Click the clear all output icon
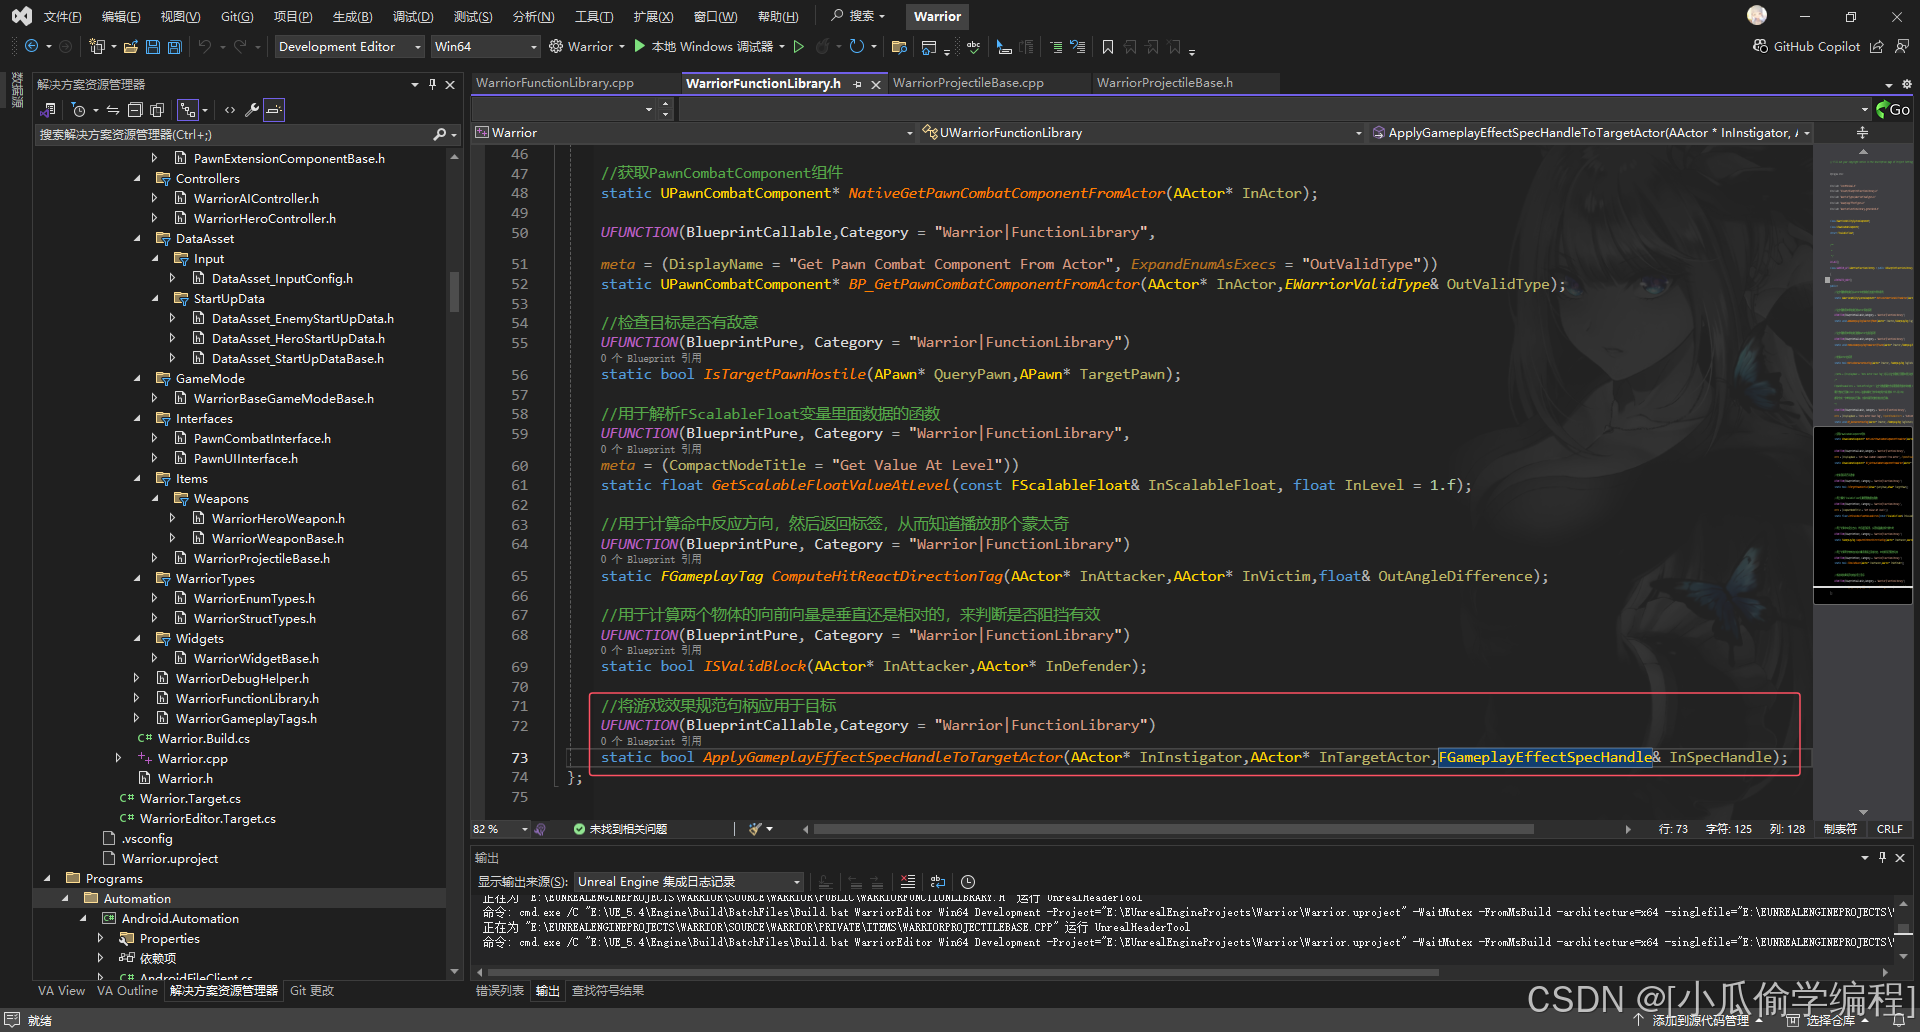 pos(908,881)
